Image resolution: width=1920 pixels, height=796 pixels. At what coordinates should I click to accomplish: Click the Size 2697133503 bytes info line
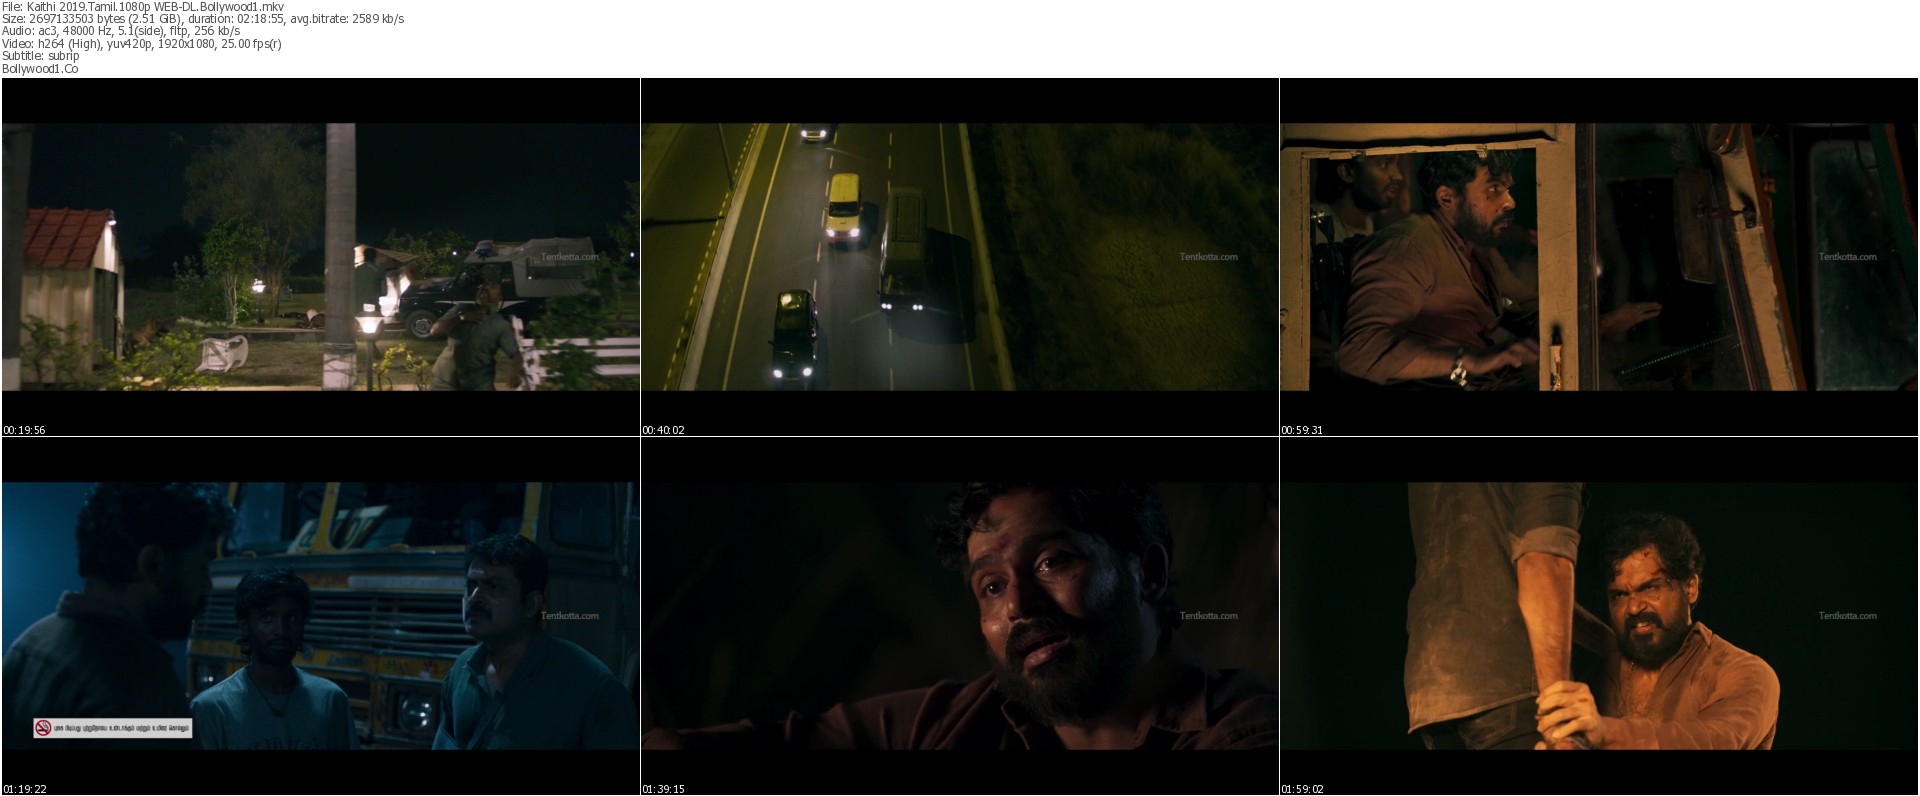[203, 19]
